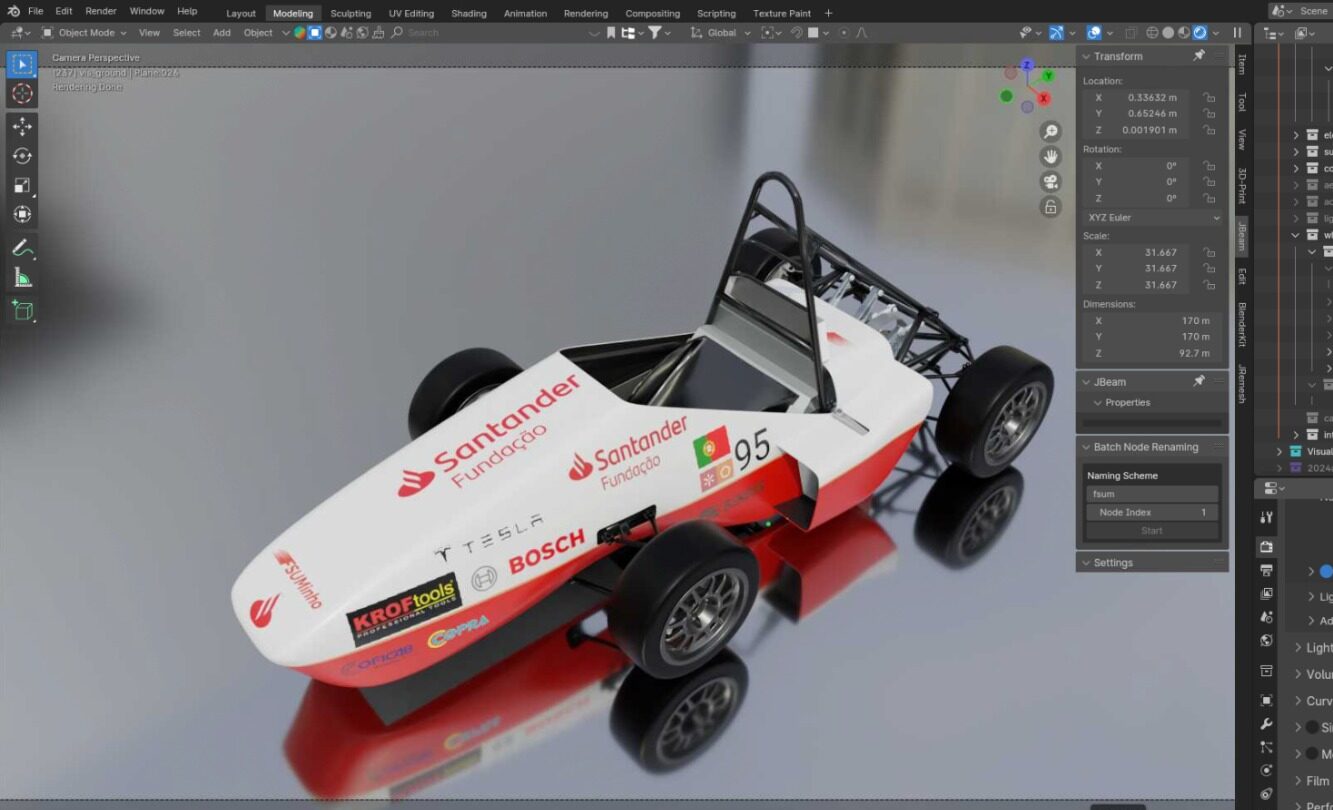
Task: Toggle viewport overlays display
Action: click(x=1094, y=33)
